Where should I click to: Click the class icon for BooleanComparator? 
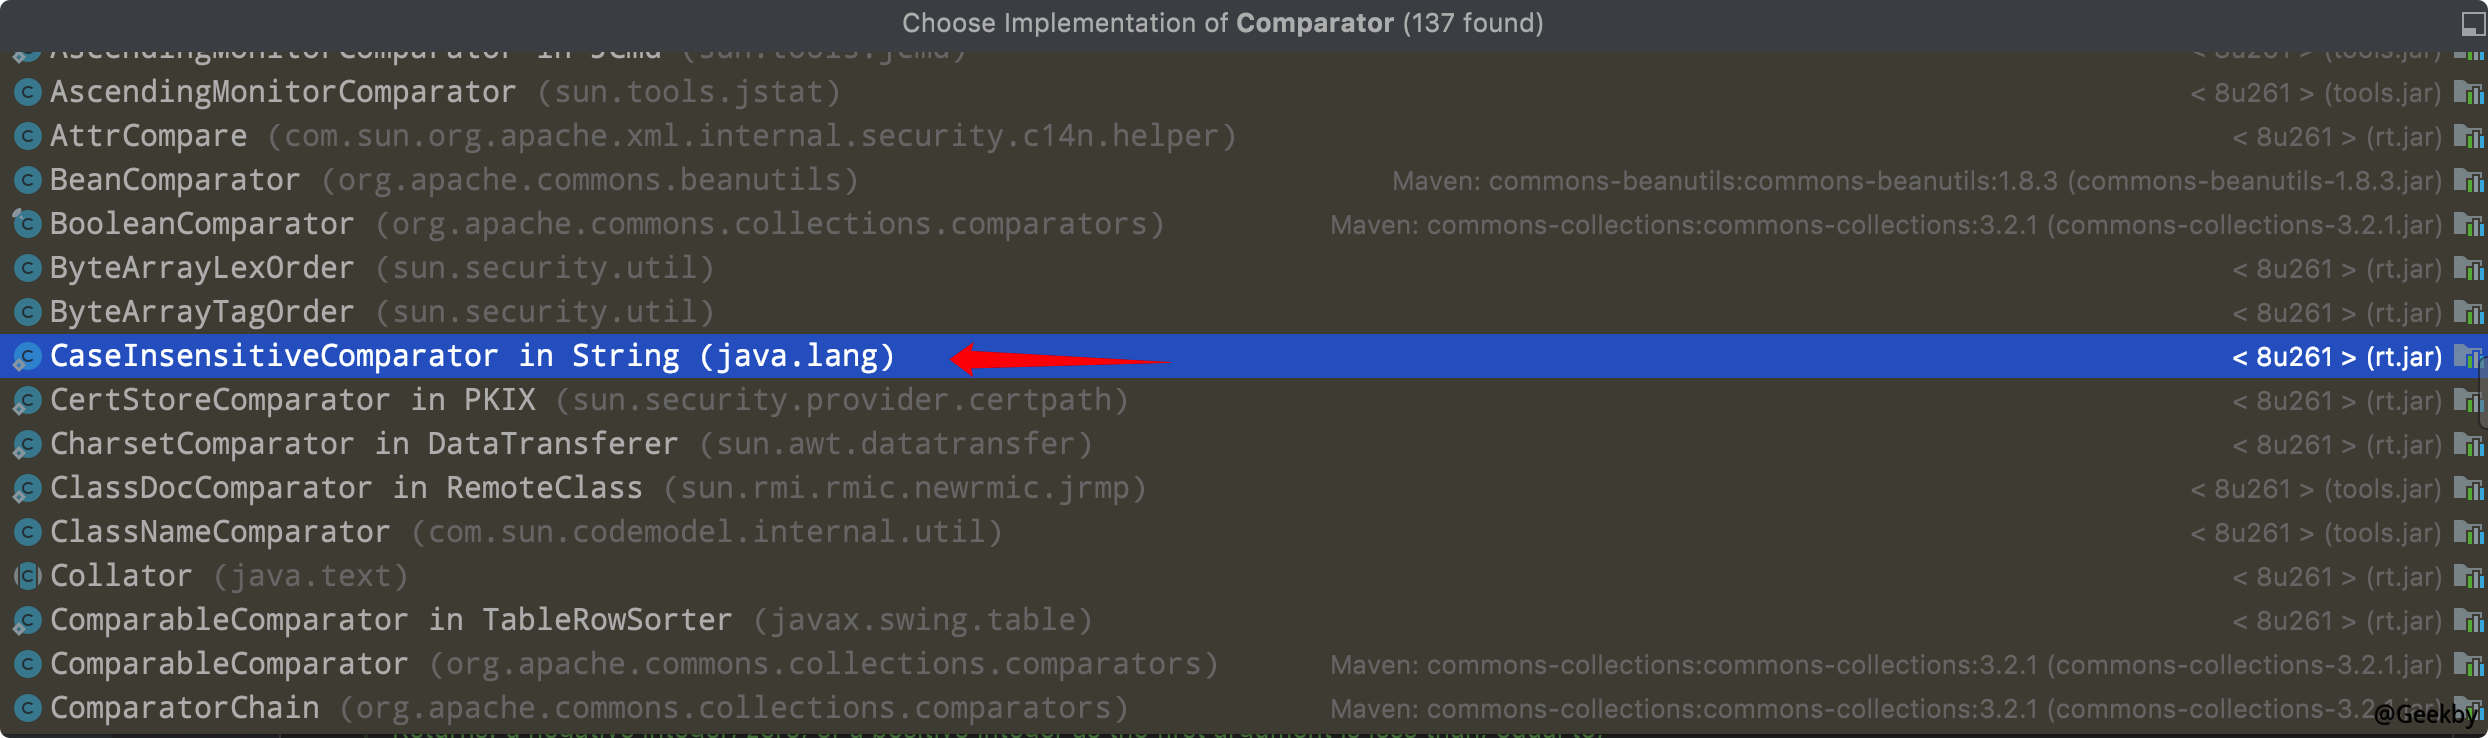27,223
